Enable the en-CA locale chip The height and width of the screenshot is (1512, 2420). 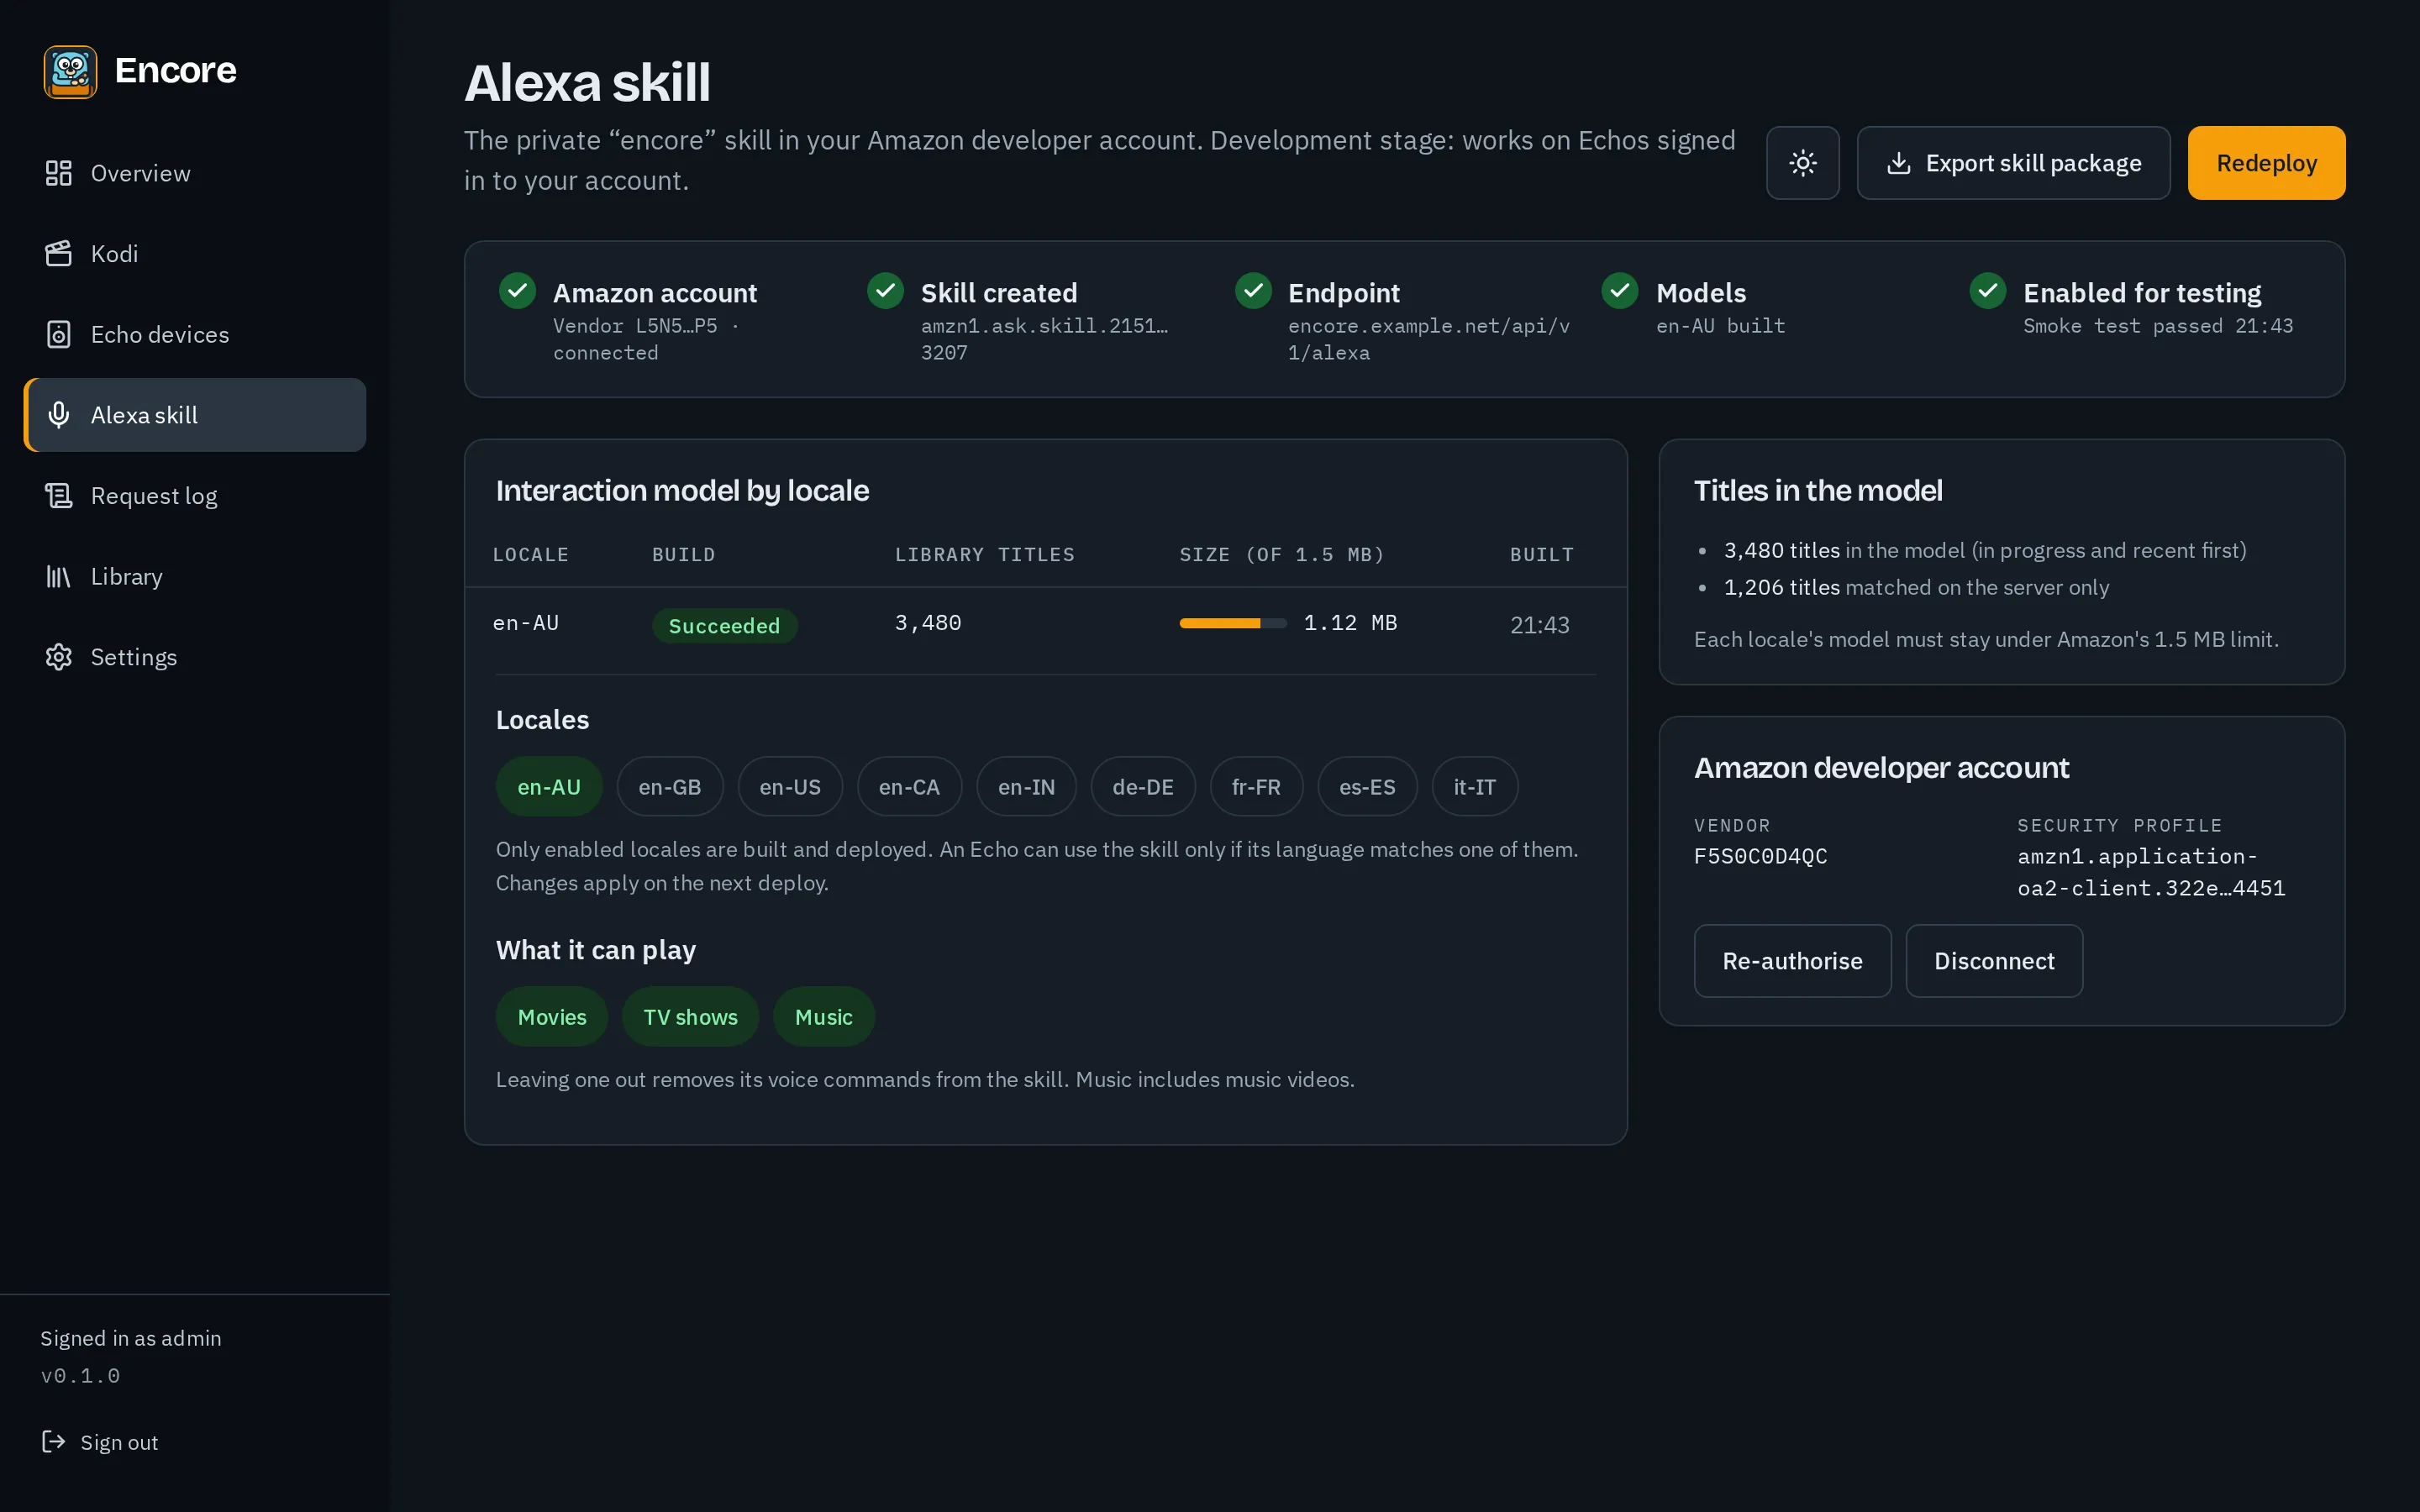[909, 787]
